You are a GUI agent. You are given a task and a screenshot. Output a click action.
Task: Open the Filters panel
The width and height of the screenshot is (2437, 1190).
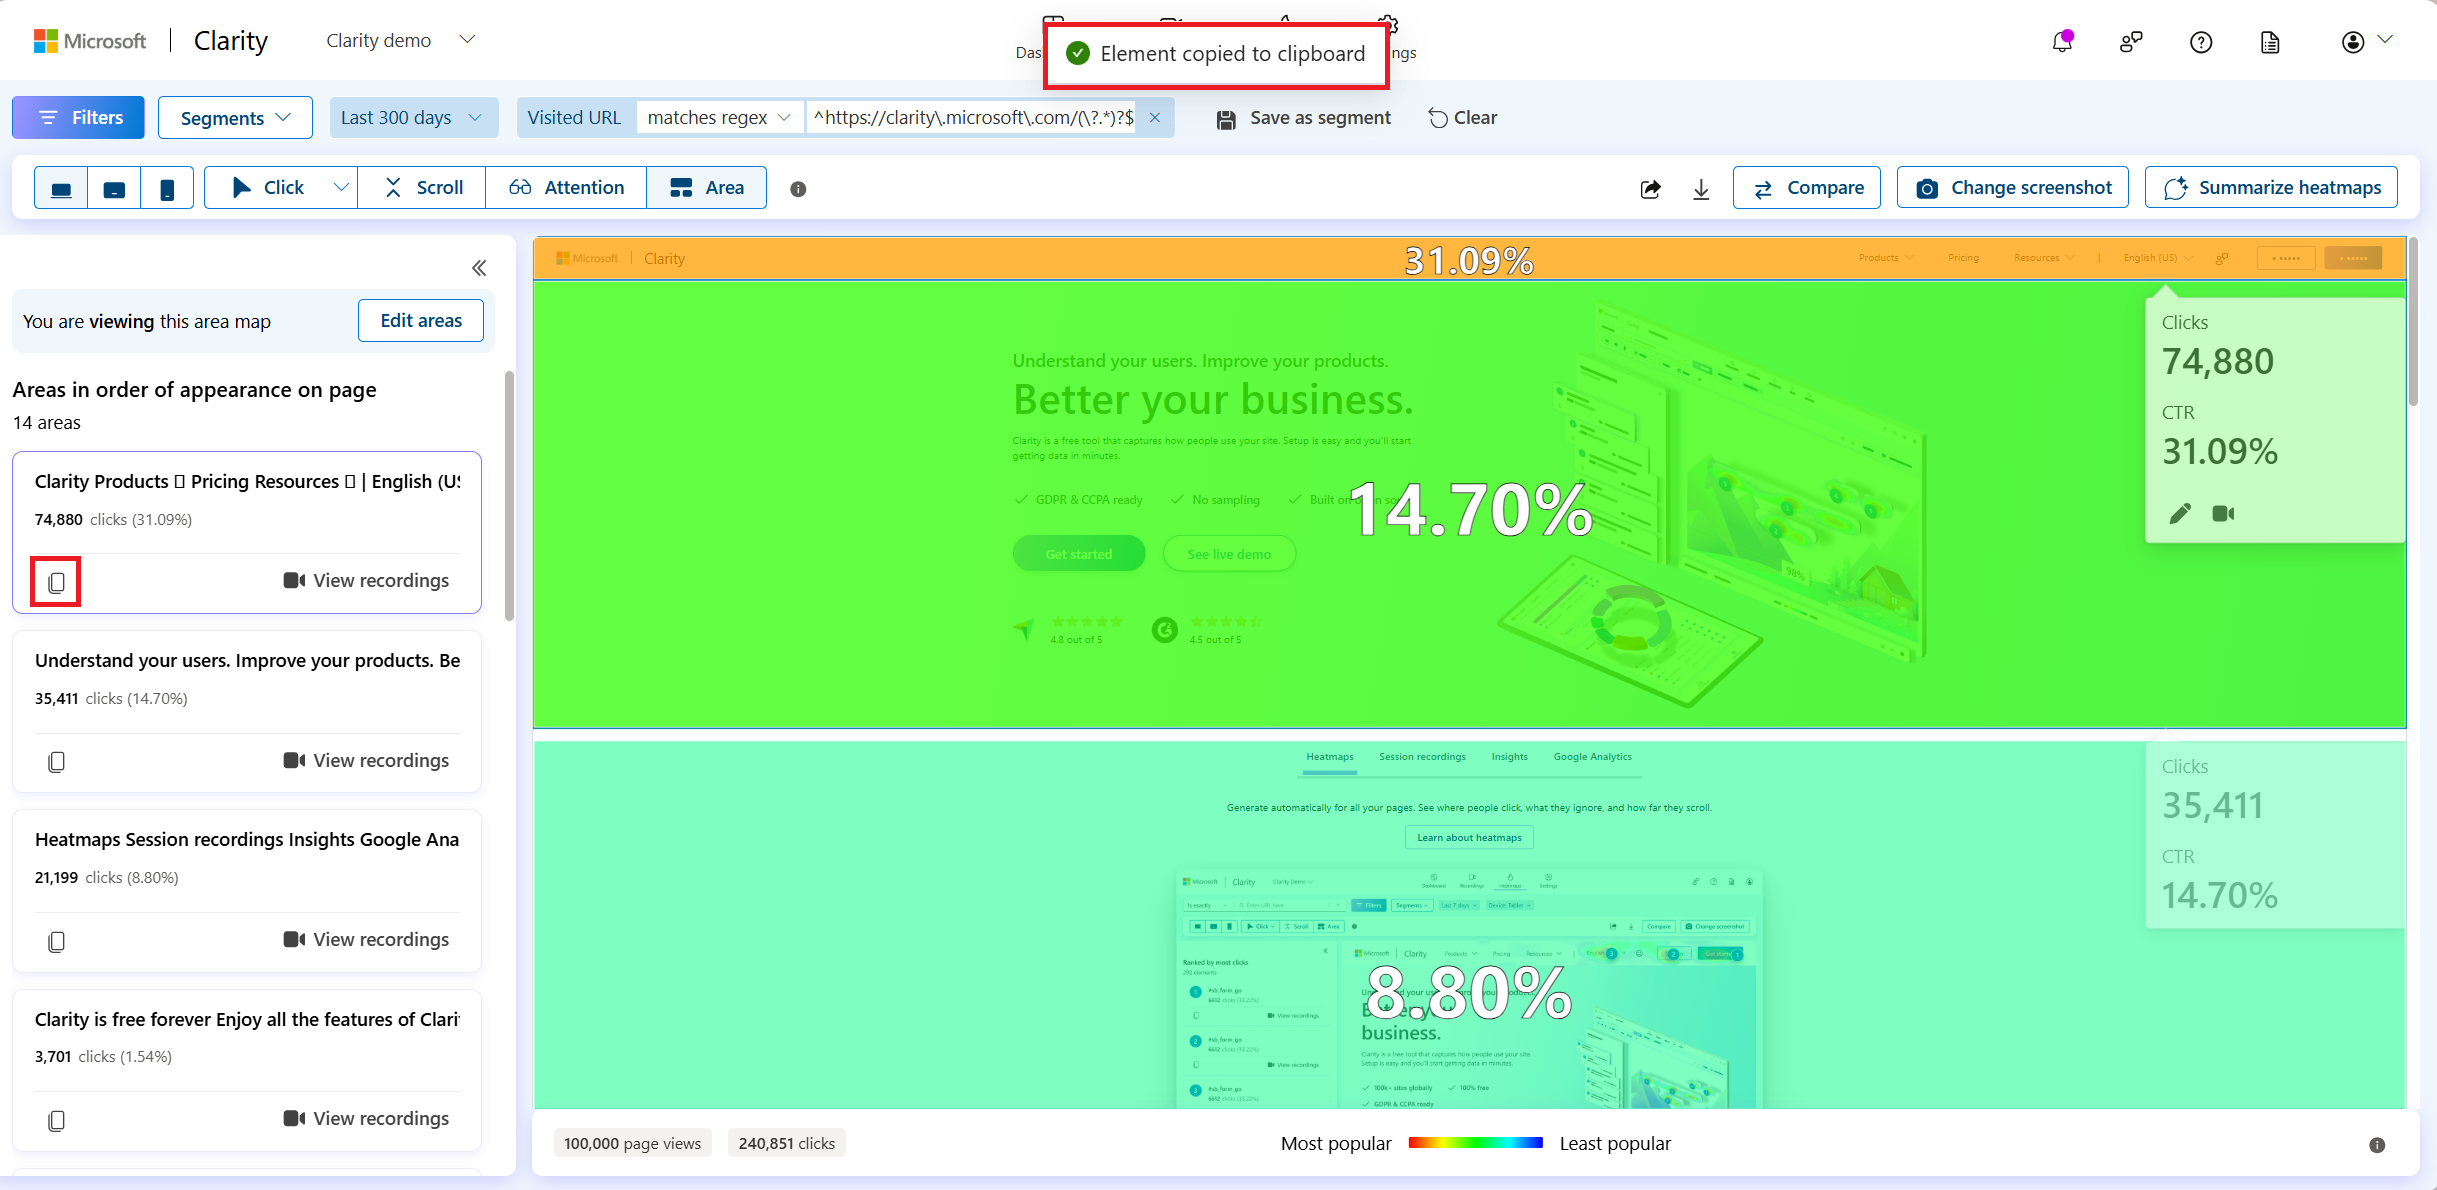point(78,118)
